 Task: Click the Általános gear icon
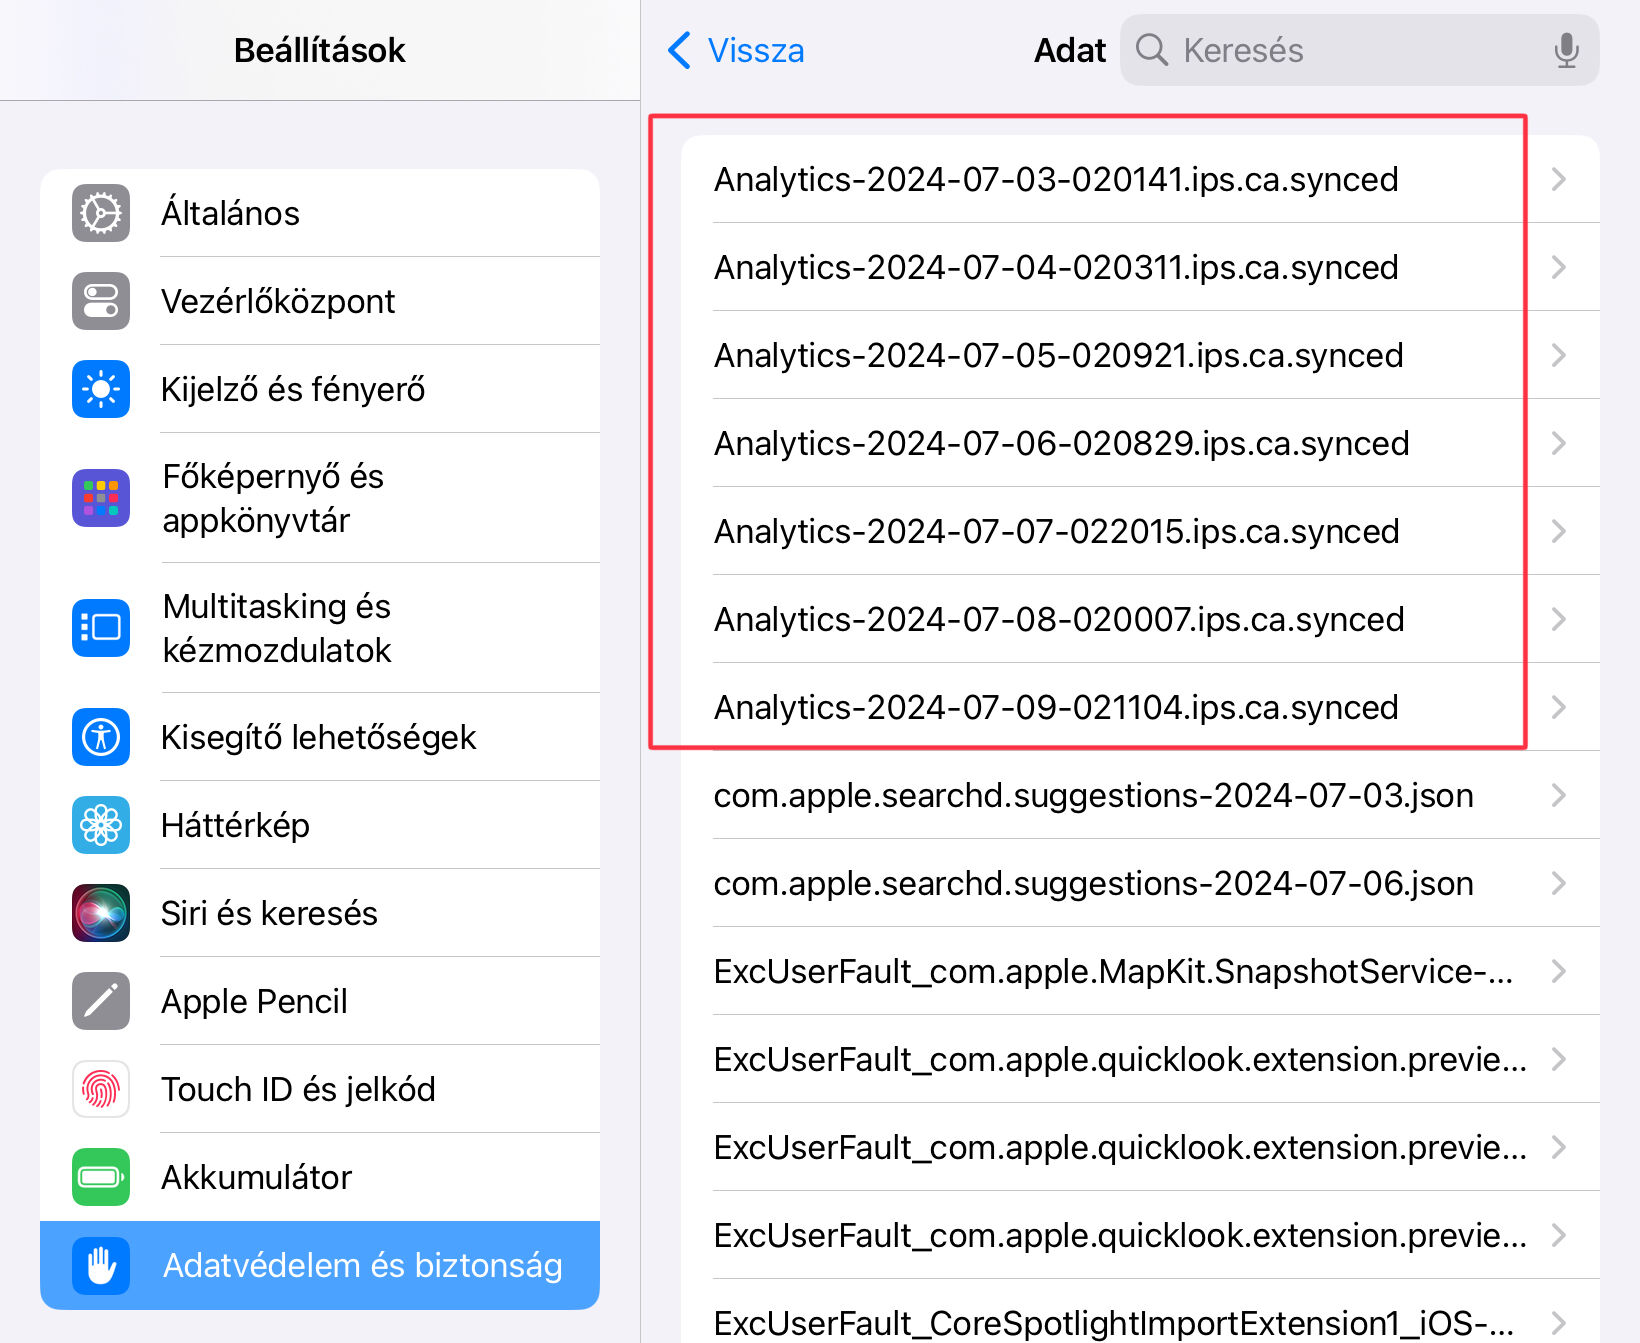[101, 213]
